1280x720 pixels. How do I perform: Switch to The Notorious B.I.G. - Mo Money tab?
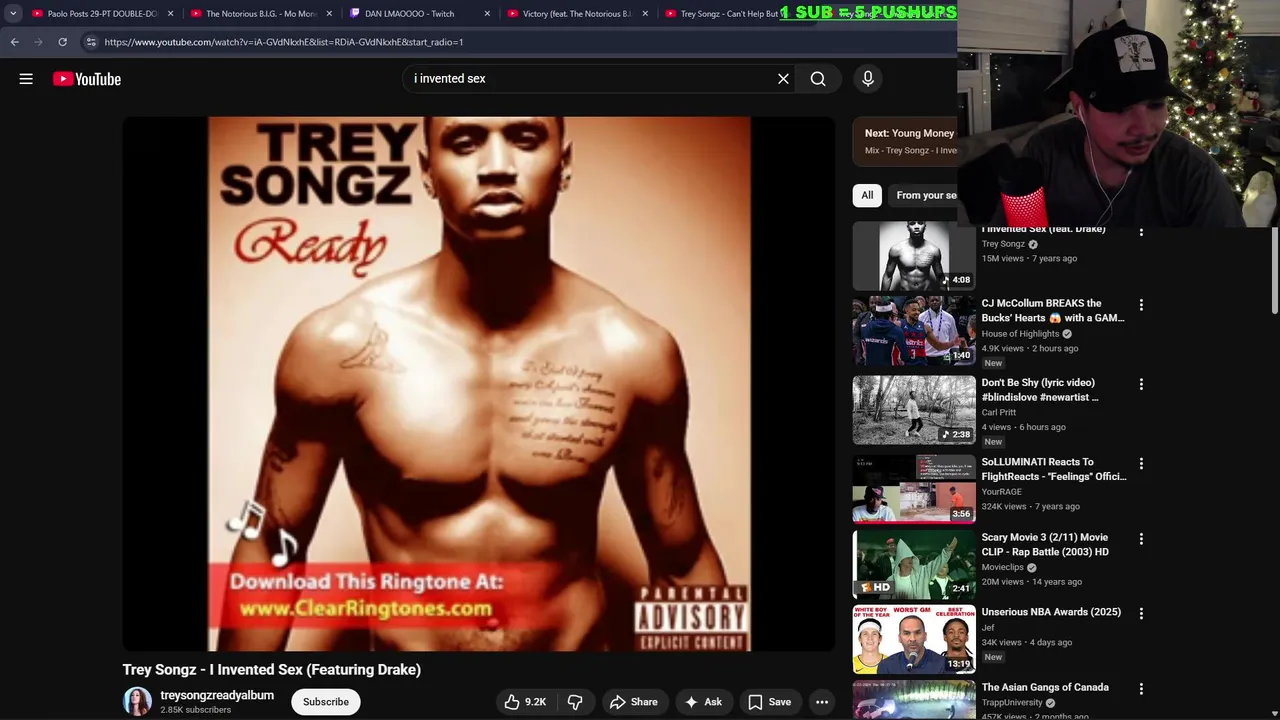point(261,14)
